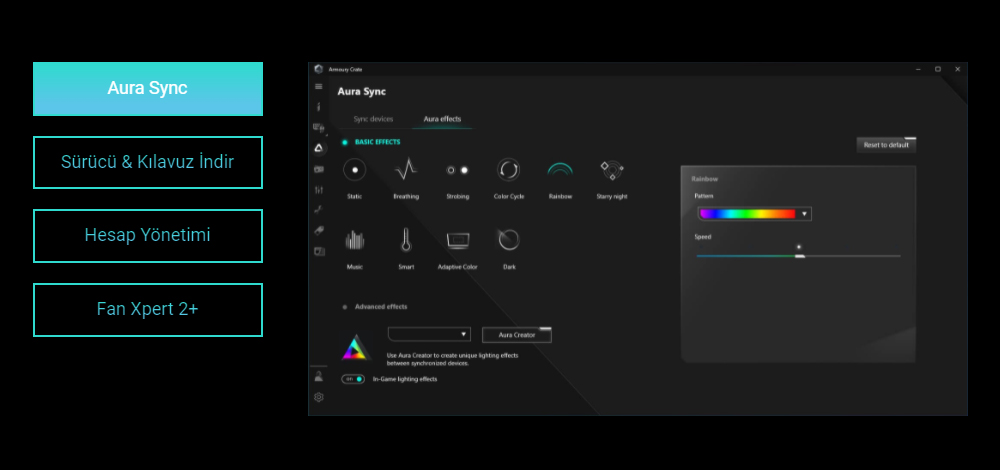Toggle In-Game lighting effects switch
1000x470 pixels.
(353, 379)
